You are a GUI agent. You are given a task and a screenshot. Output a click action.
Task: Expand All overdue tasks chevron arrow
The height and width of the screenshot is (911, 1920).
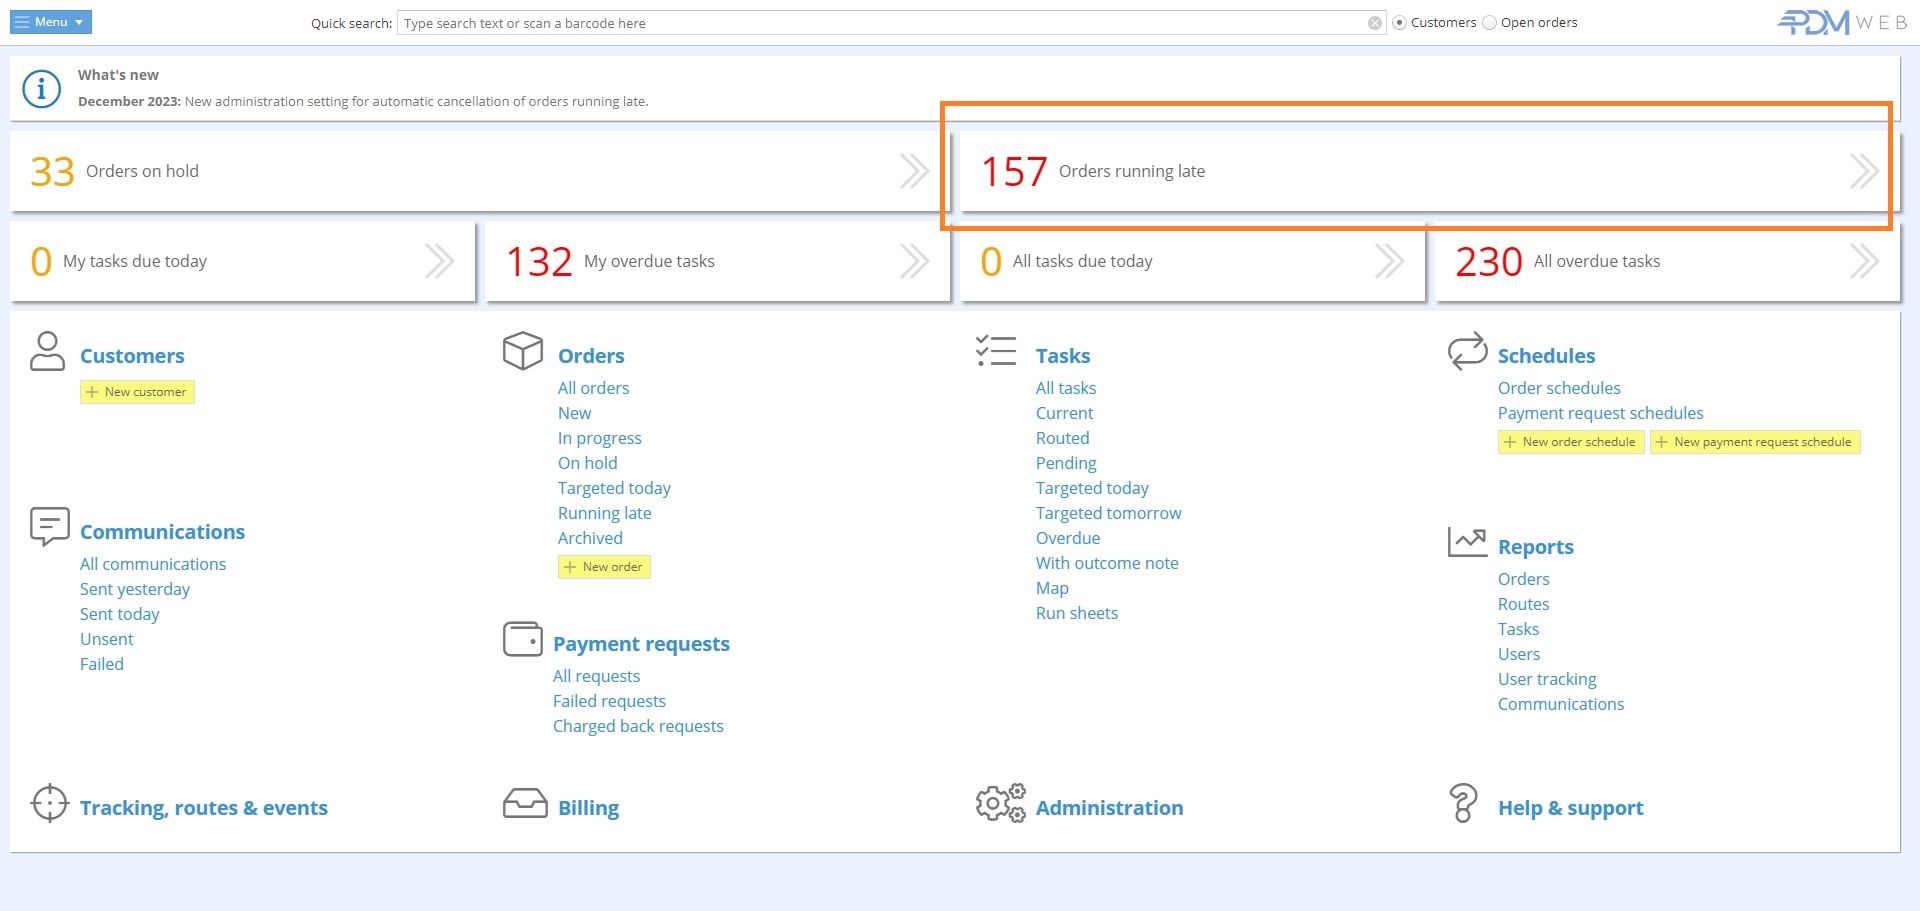pos(1863,261)
